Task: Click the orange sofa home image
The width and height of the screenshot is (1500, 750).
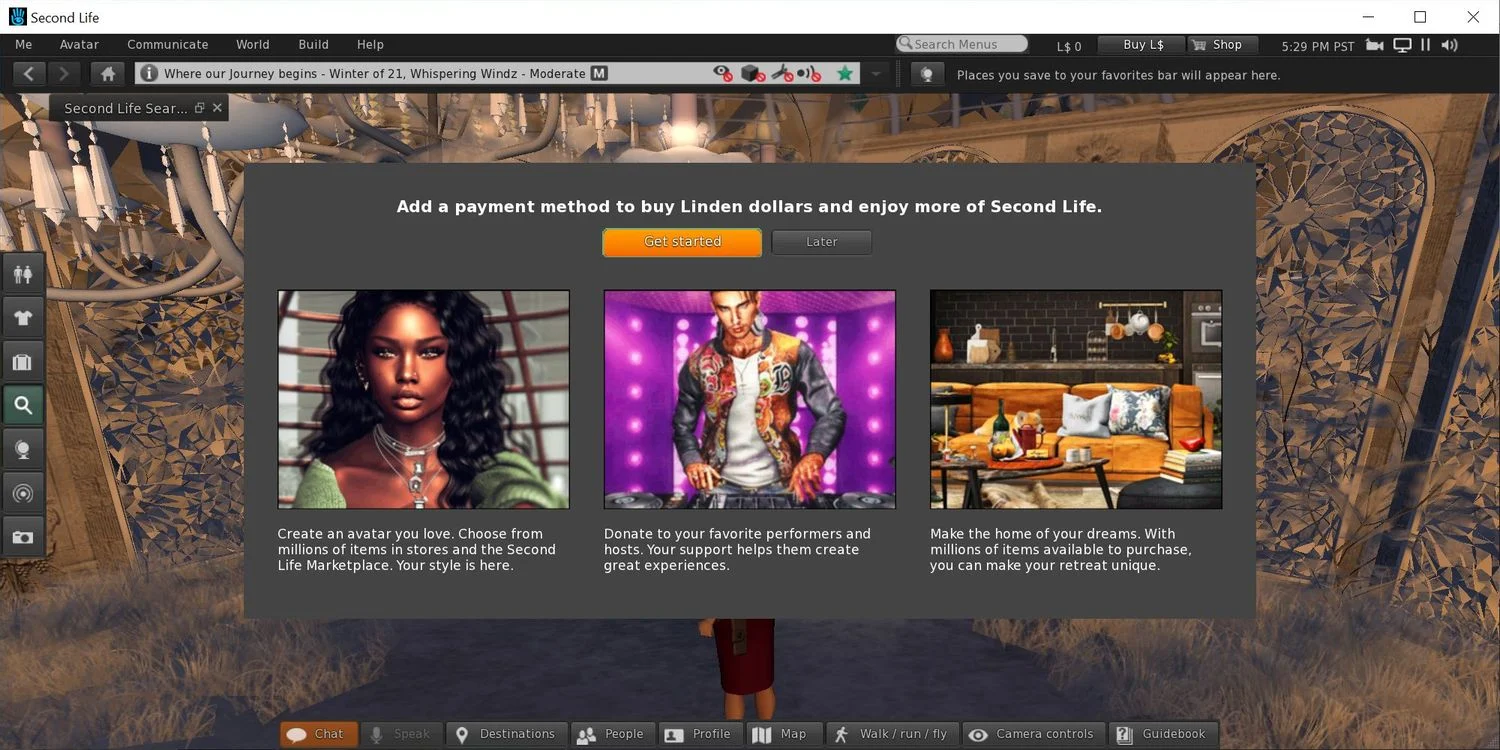Action: point(1076,400)
